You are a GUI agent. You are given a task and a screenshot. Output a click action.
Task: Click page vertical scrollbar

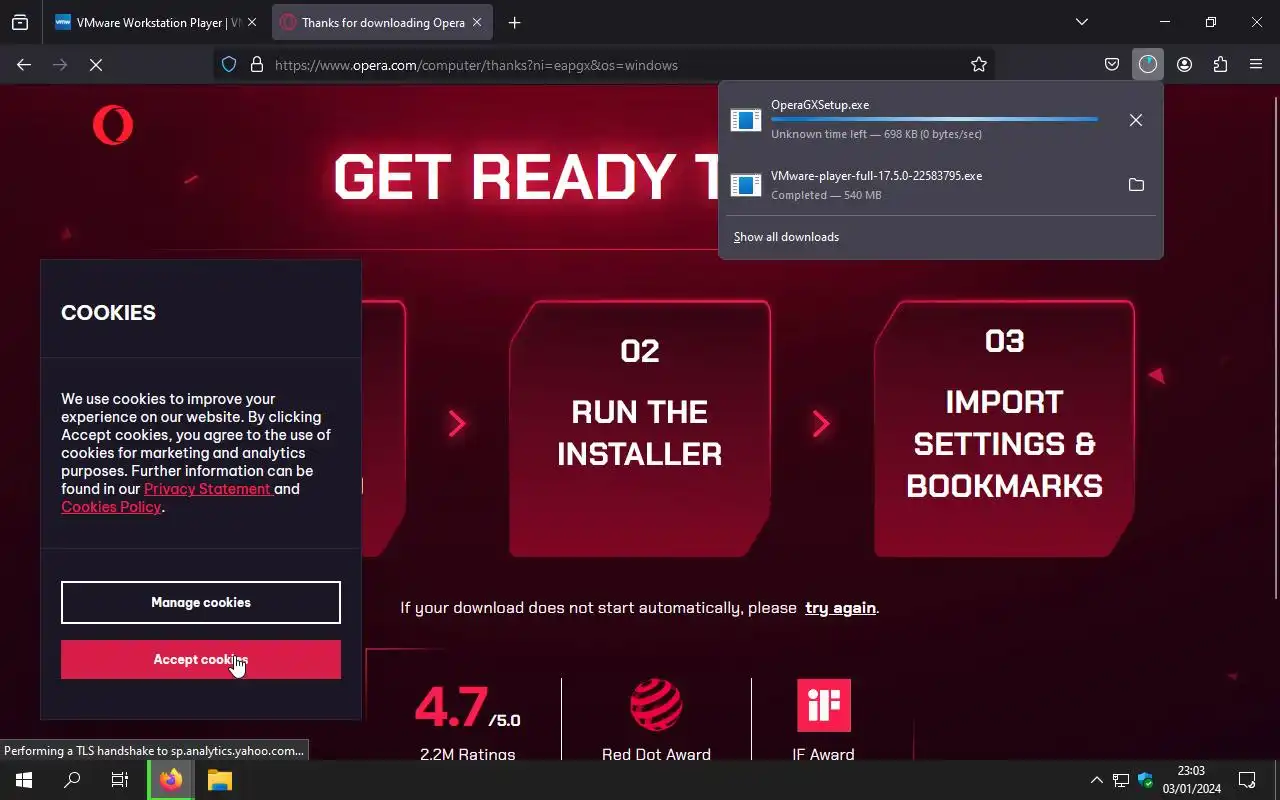tap(1275, 350)
